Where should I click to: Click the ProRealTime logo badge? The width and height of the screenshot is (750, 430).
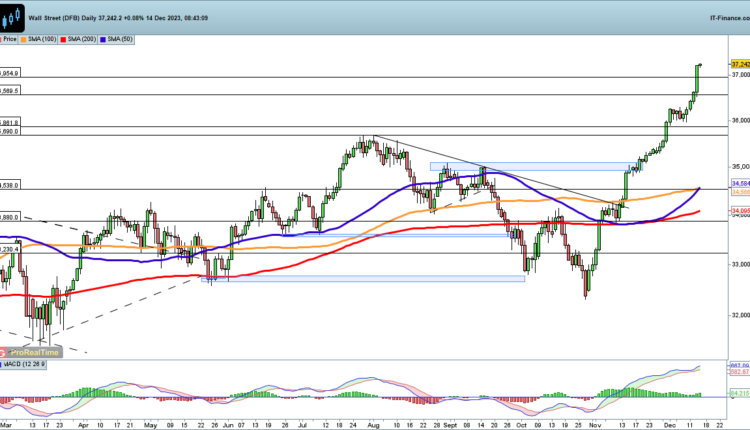coord(31,352)
